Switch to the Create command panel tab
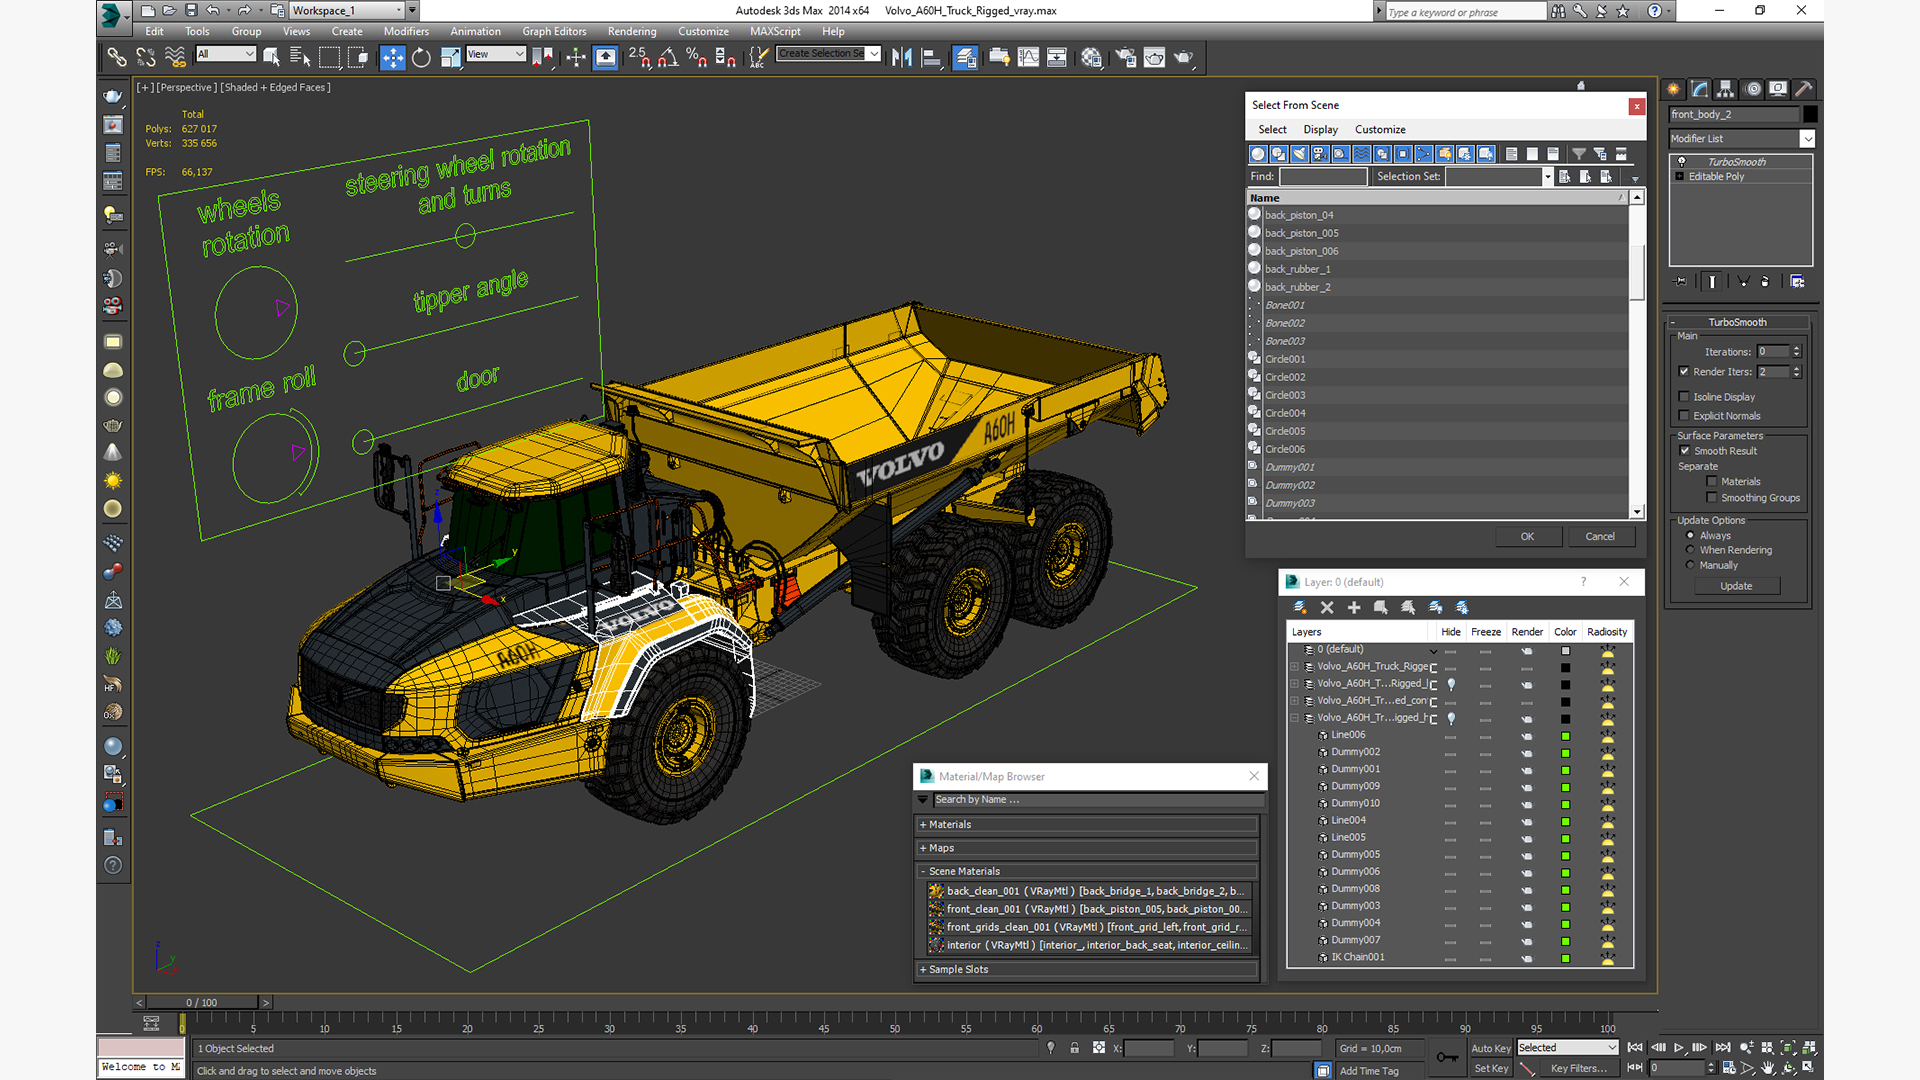The image size is (1920, 1080). tap(1673, 89)
